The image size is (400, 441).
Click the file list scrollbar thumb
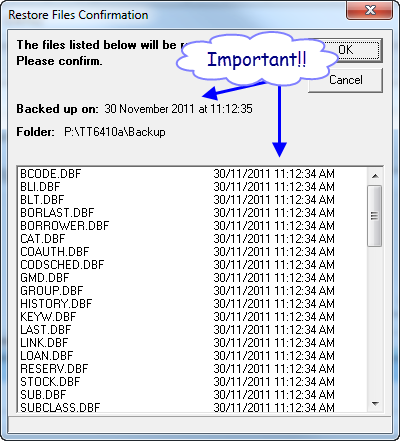tap(375, 216)
